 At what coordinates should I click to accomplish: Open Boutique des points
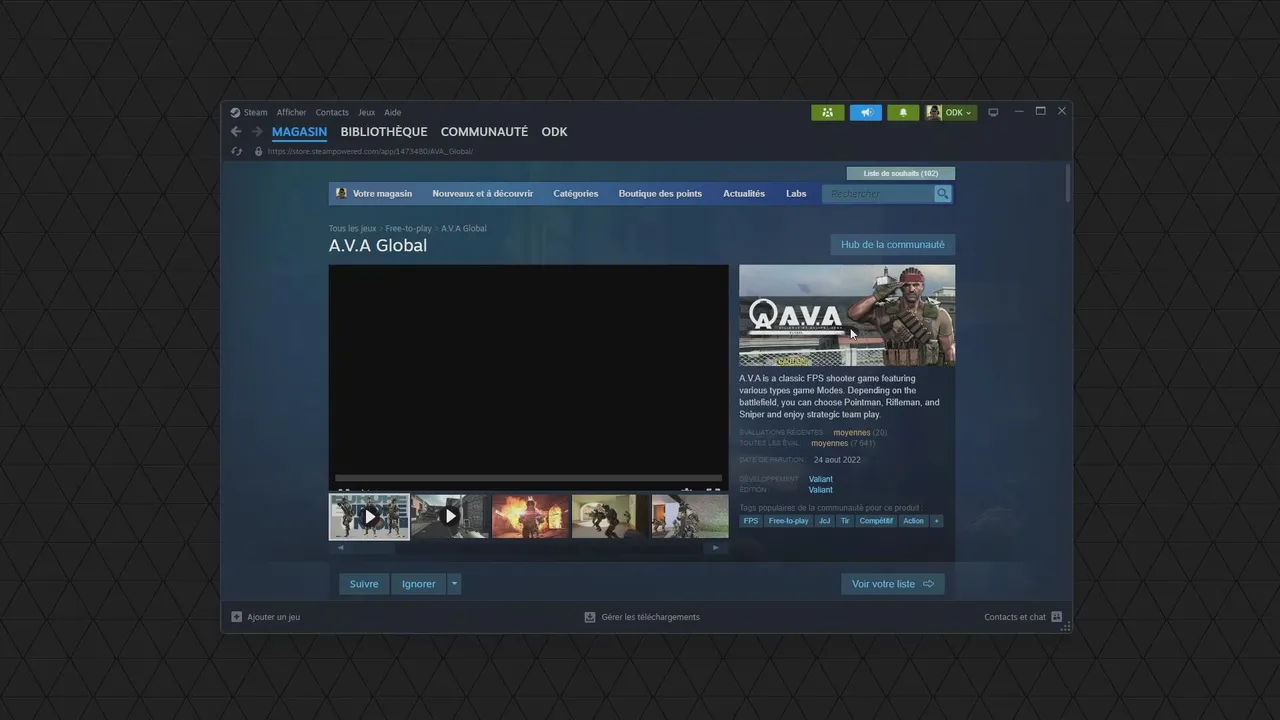(660, 194)
